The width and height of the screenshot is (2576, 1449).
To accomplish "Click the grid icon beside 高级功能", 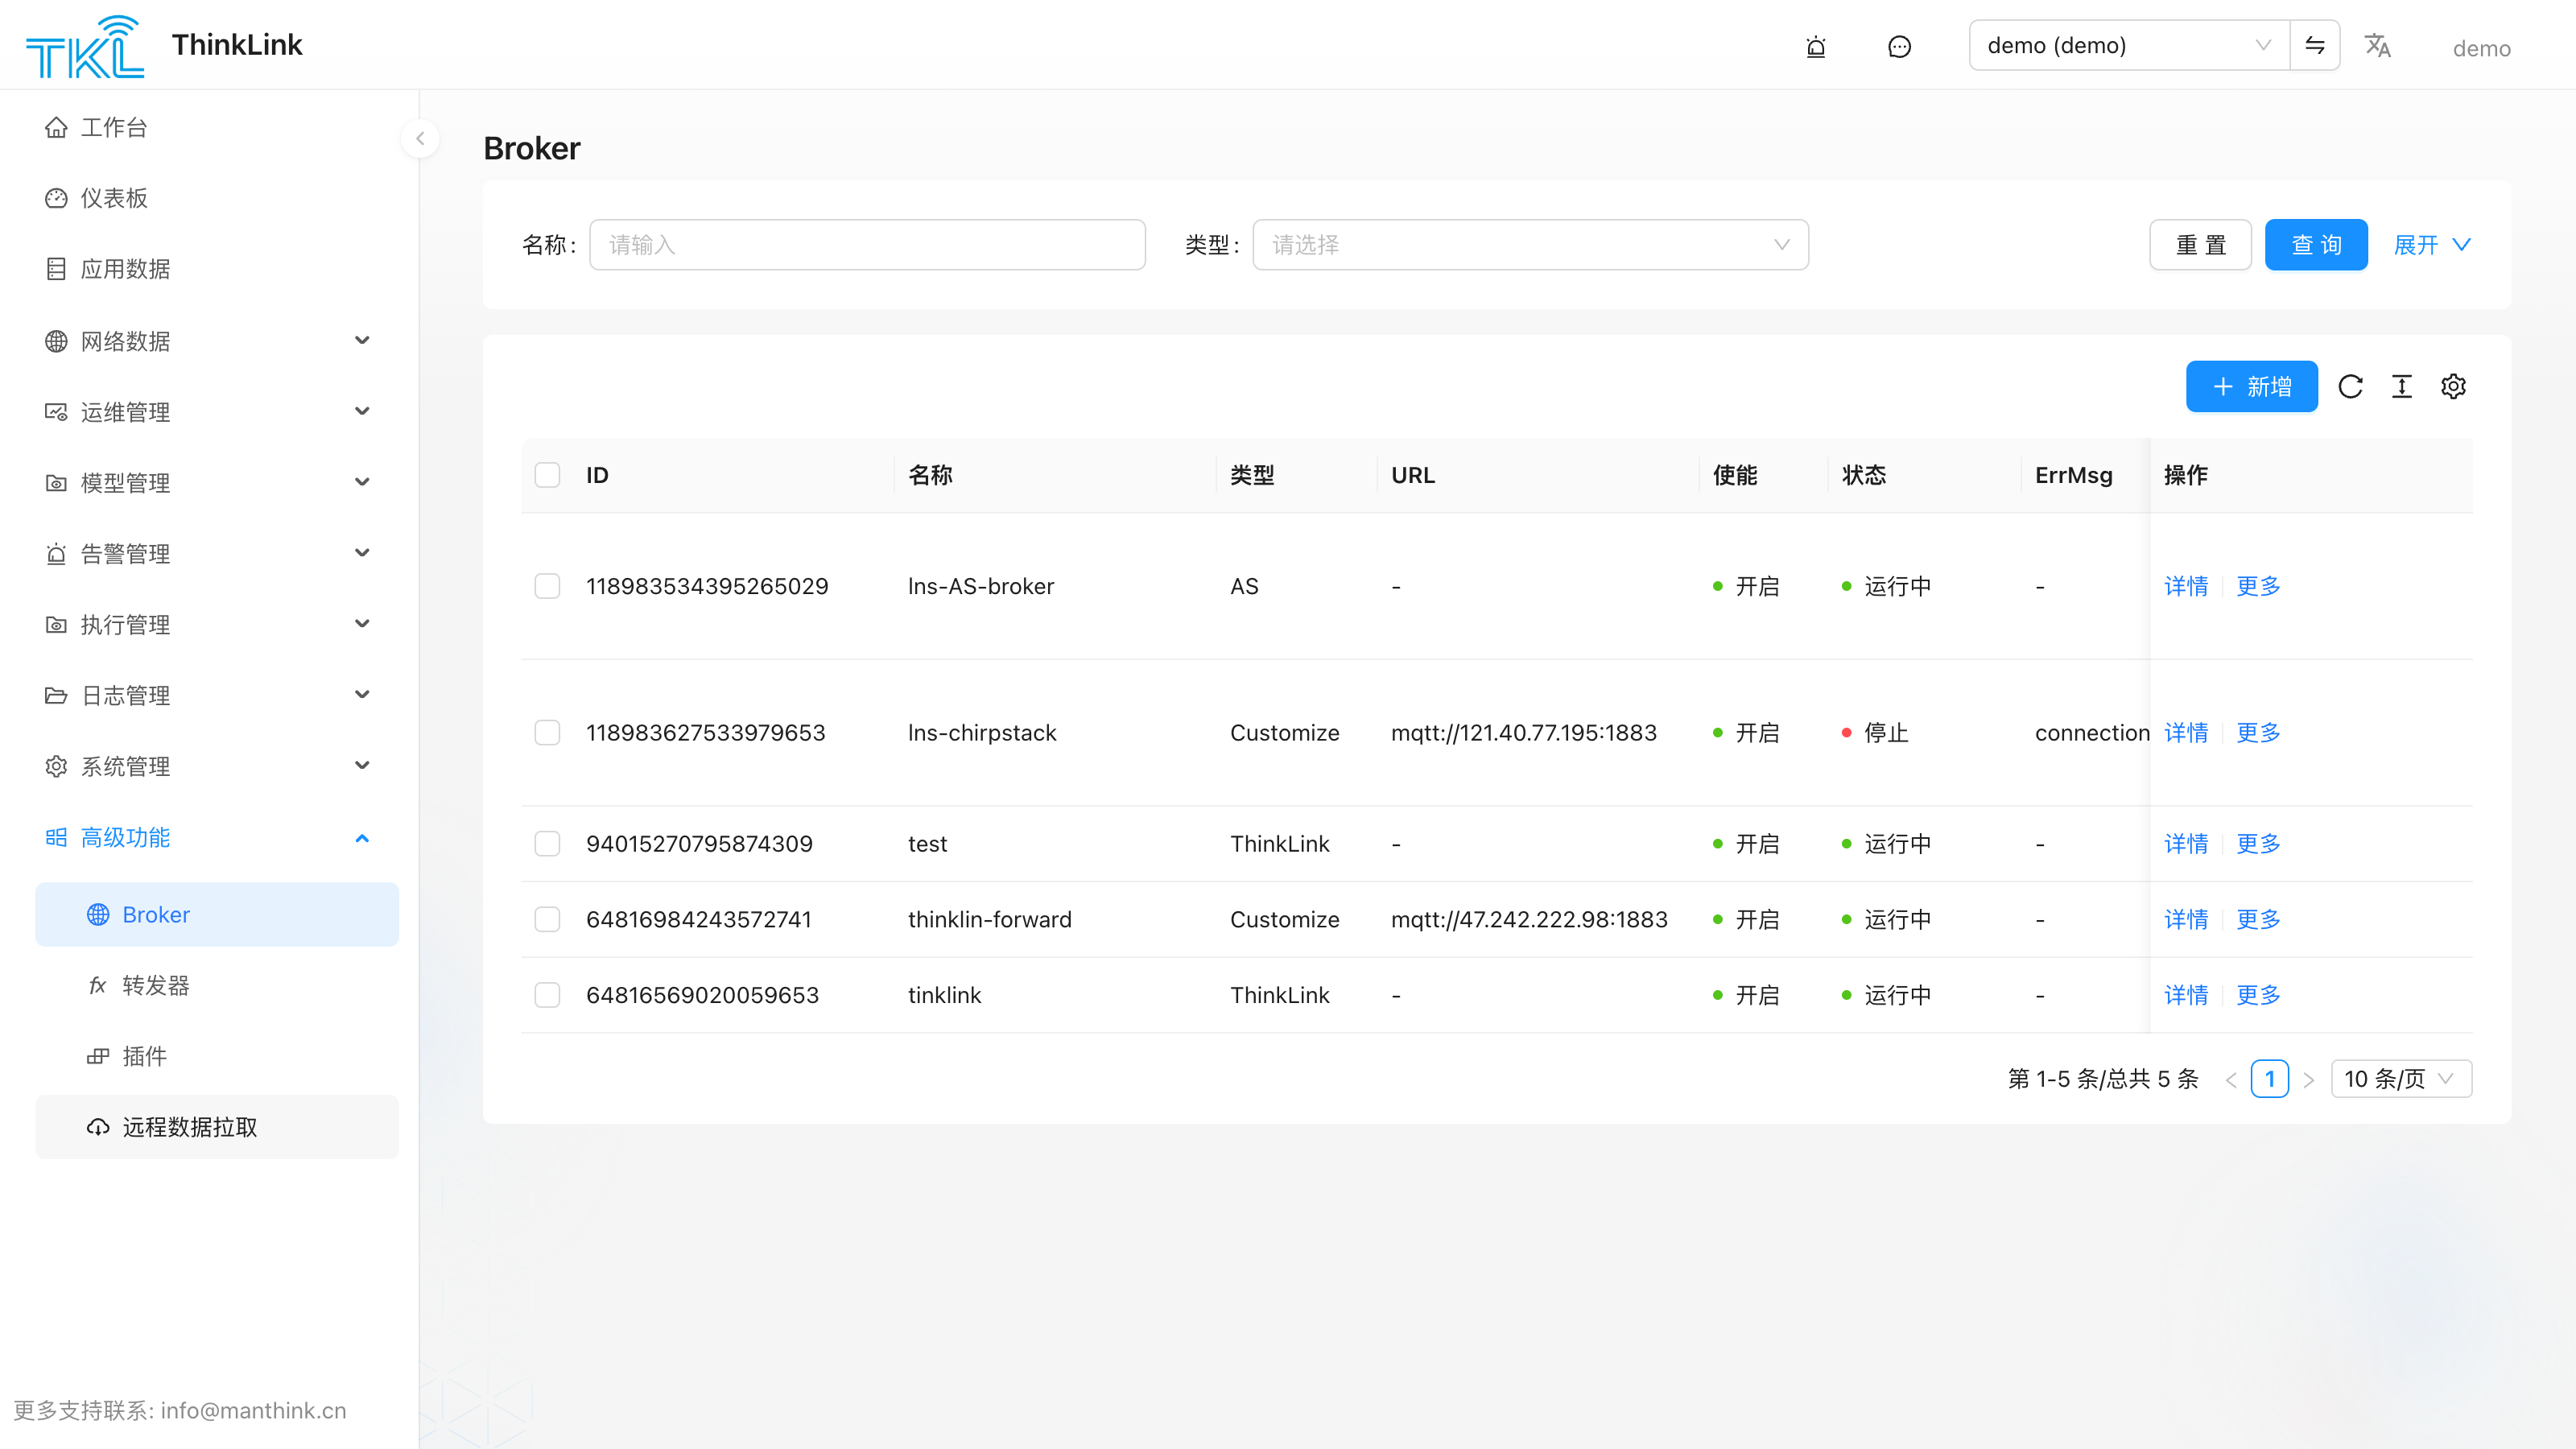I will [x=56, y=837].
